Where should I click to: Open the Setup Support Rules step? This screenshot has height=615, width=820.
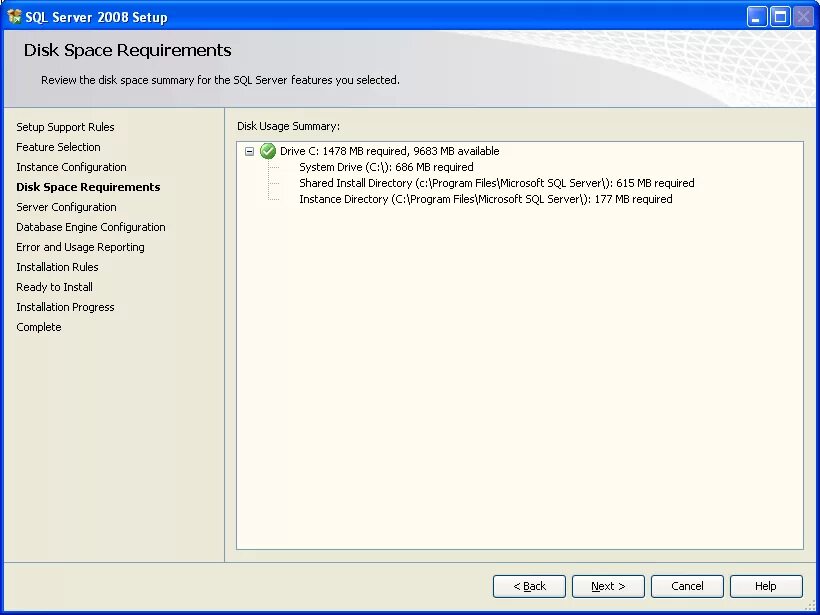65,127
